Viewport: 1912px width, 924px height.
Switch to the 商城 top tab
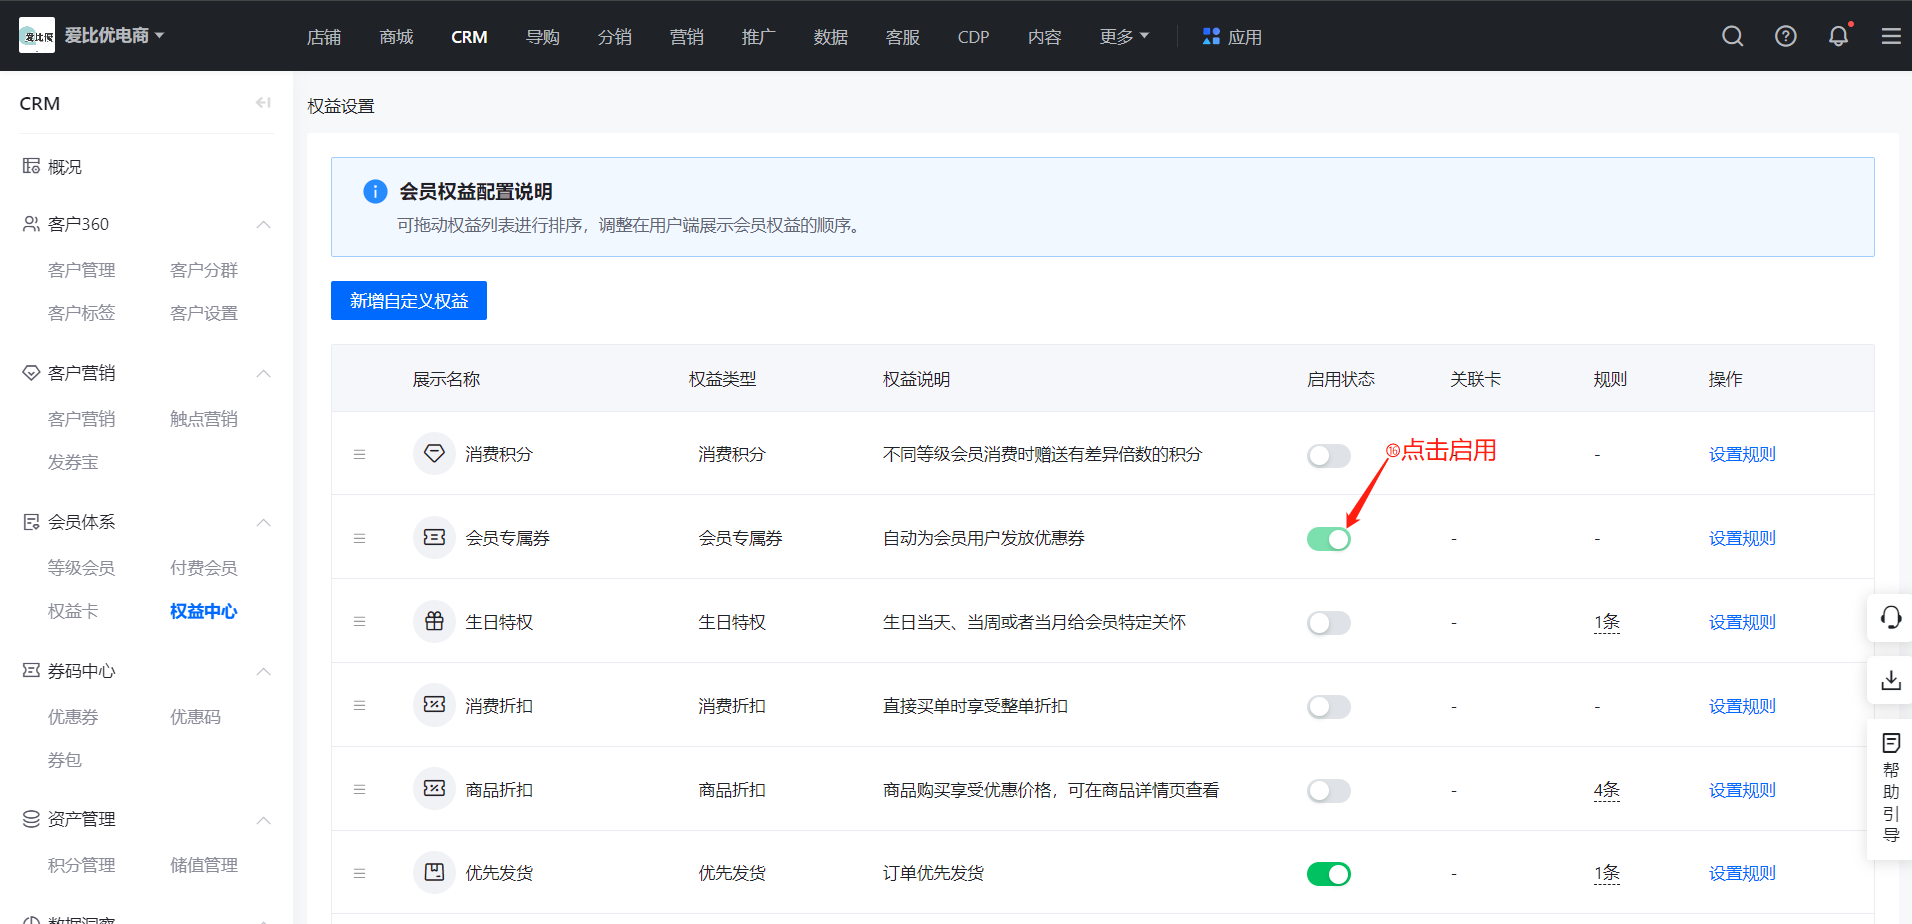click(396, 37)
